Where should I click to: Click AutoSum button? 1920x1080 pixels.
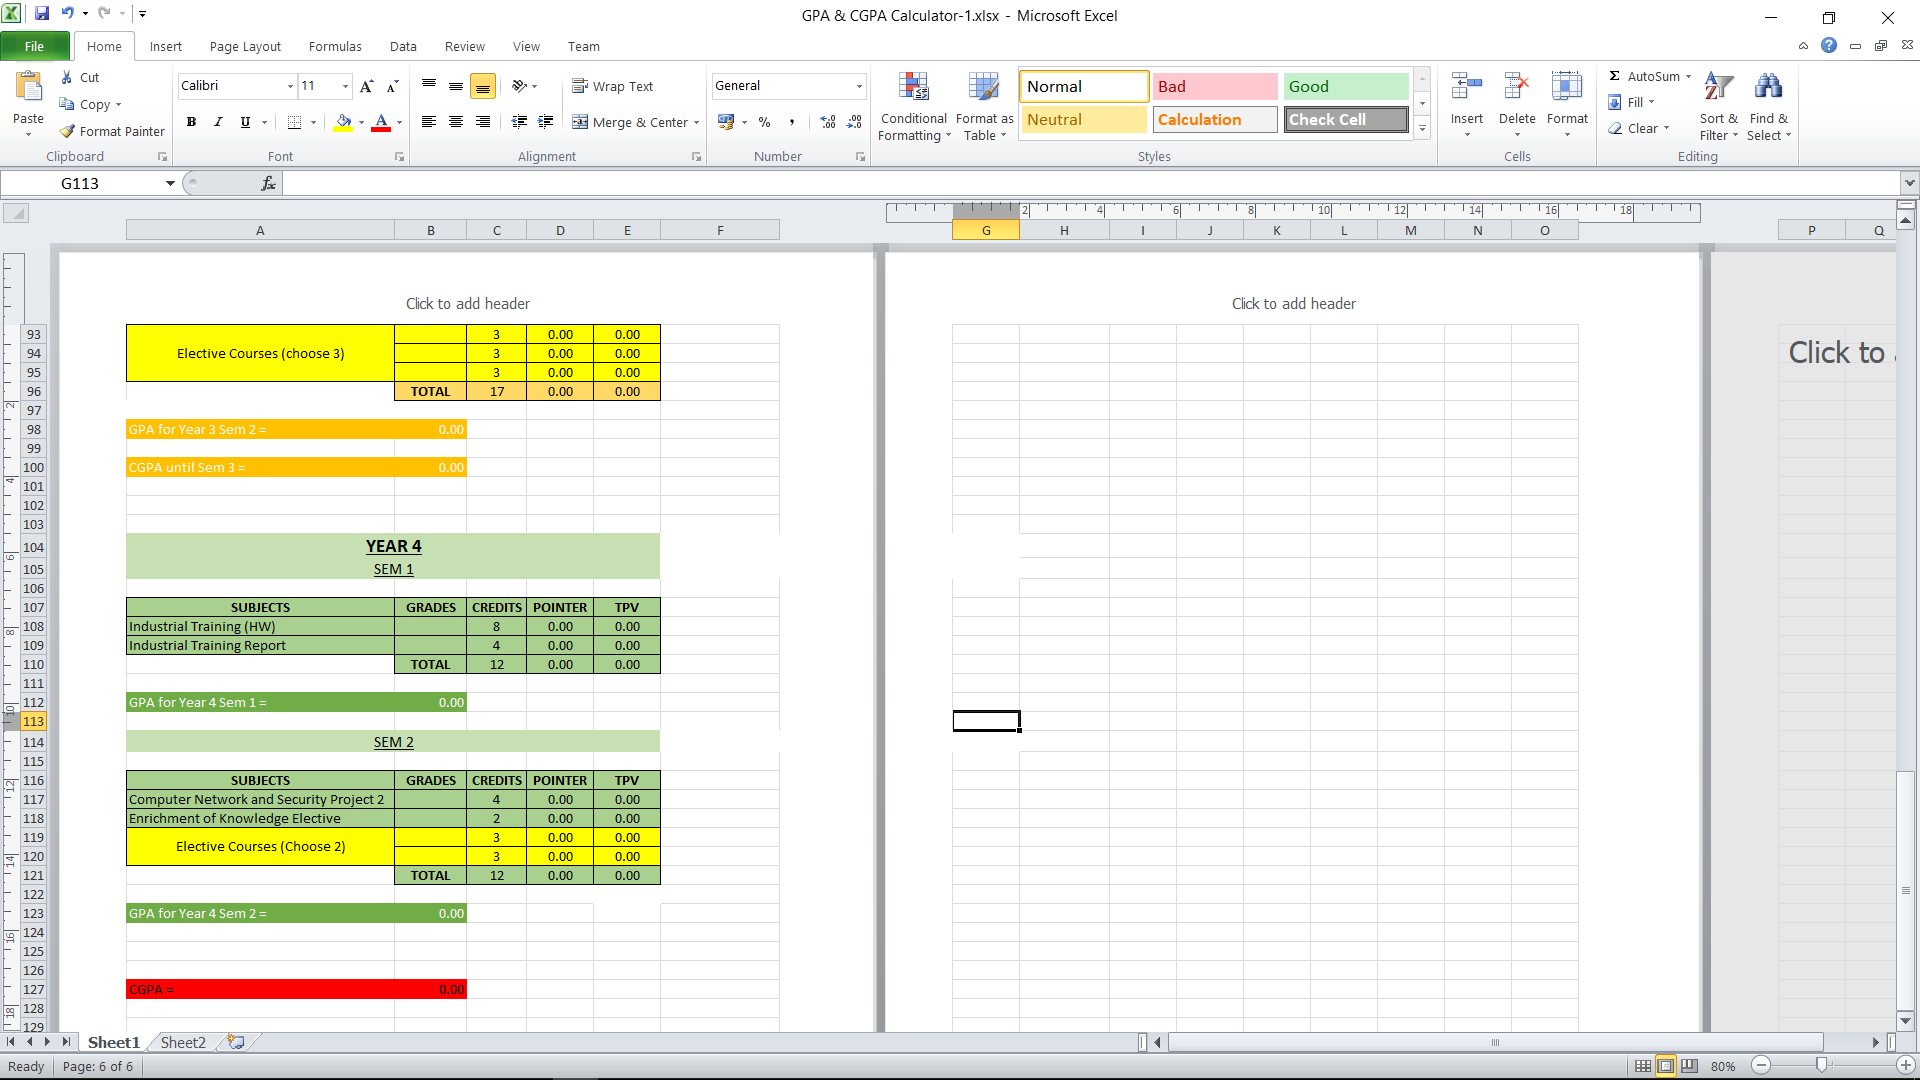point(1648,76)
